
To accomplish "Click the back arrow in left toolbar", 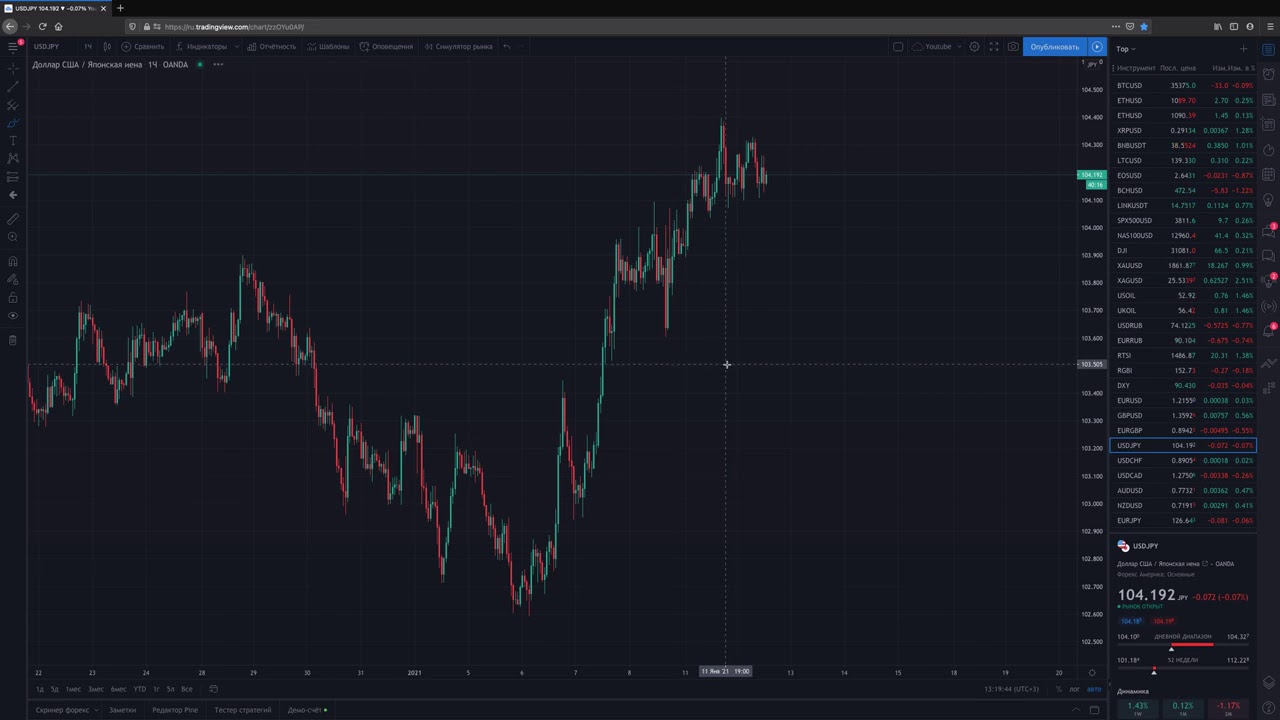I will (x=13, y=195).
